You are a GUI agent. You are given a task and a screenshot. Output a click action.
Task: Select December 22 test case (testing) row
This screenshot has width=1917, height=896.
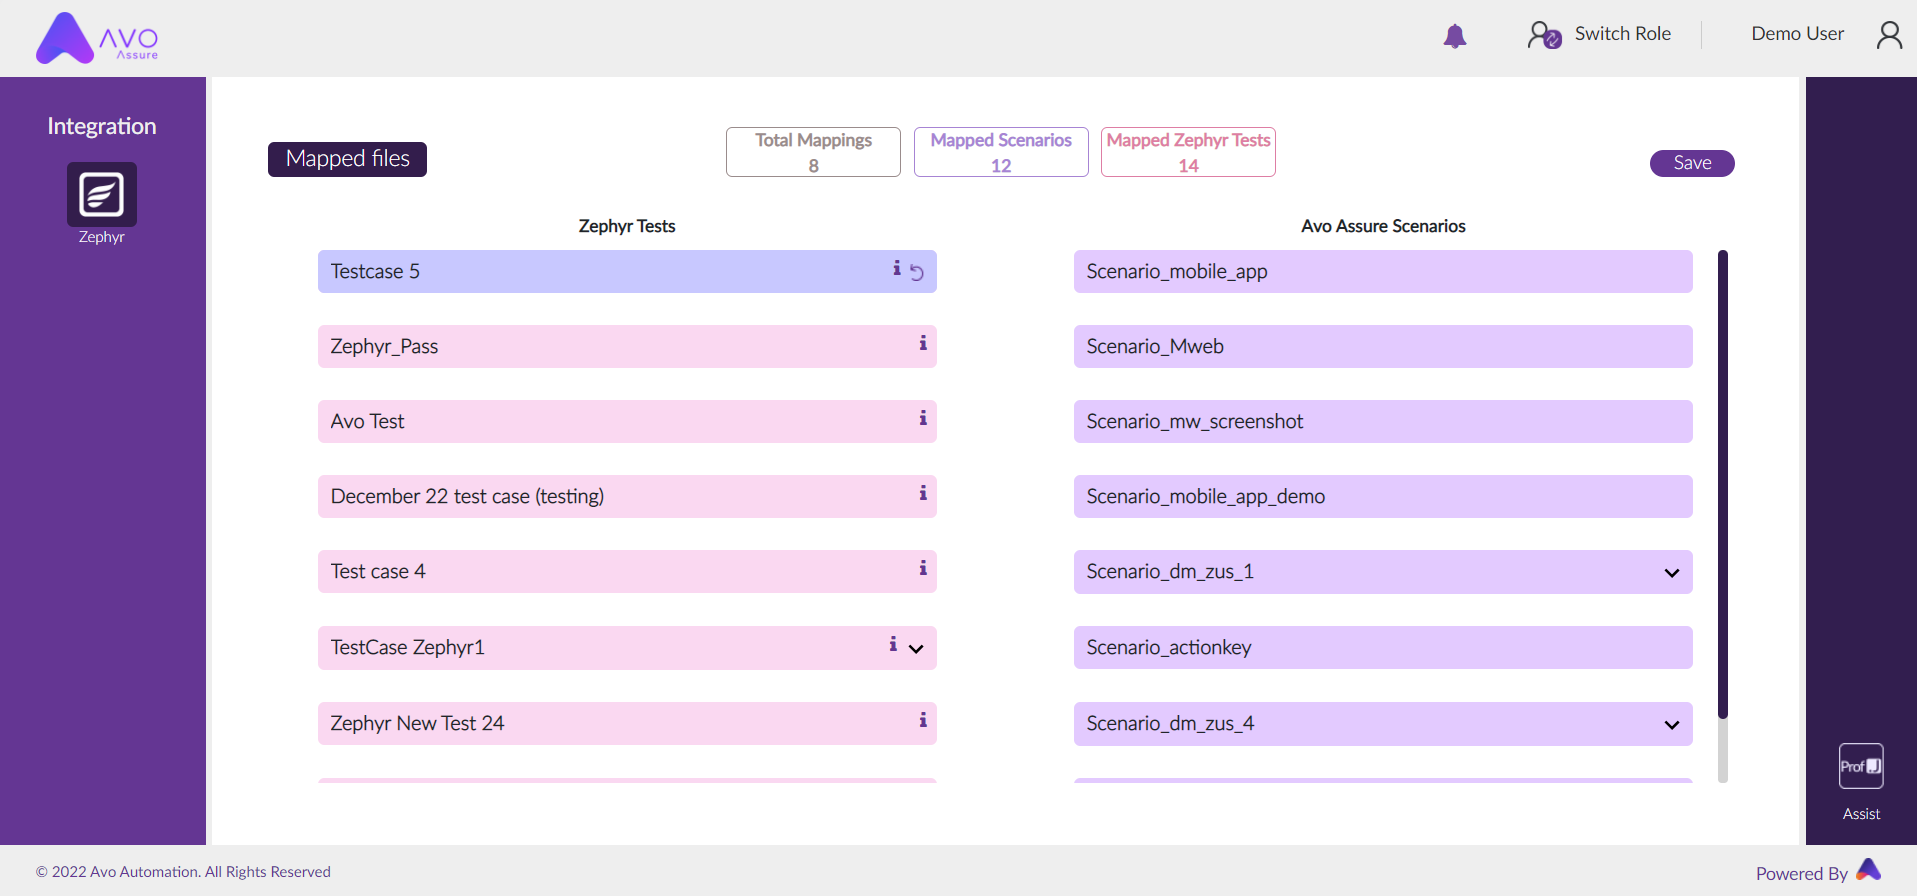point(627,496)
